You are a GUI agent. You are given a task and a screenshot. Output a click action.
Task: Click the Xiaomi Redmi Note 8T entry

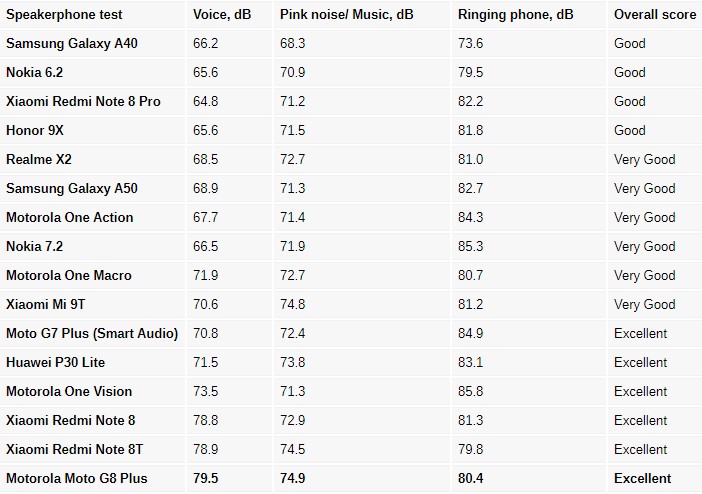(x=75, y=449)
